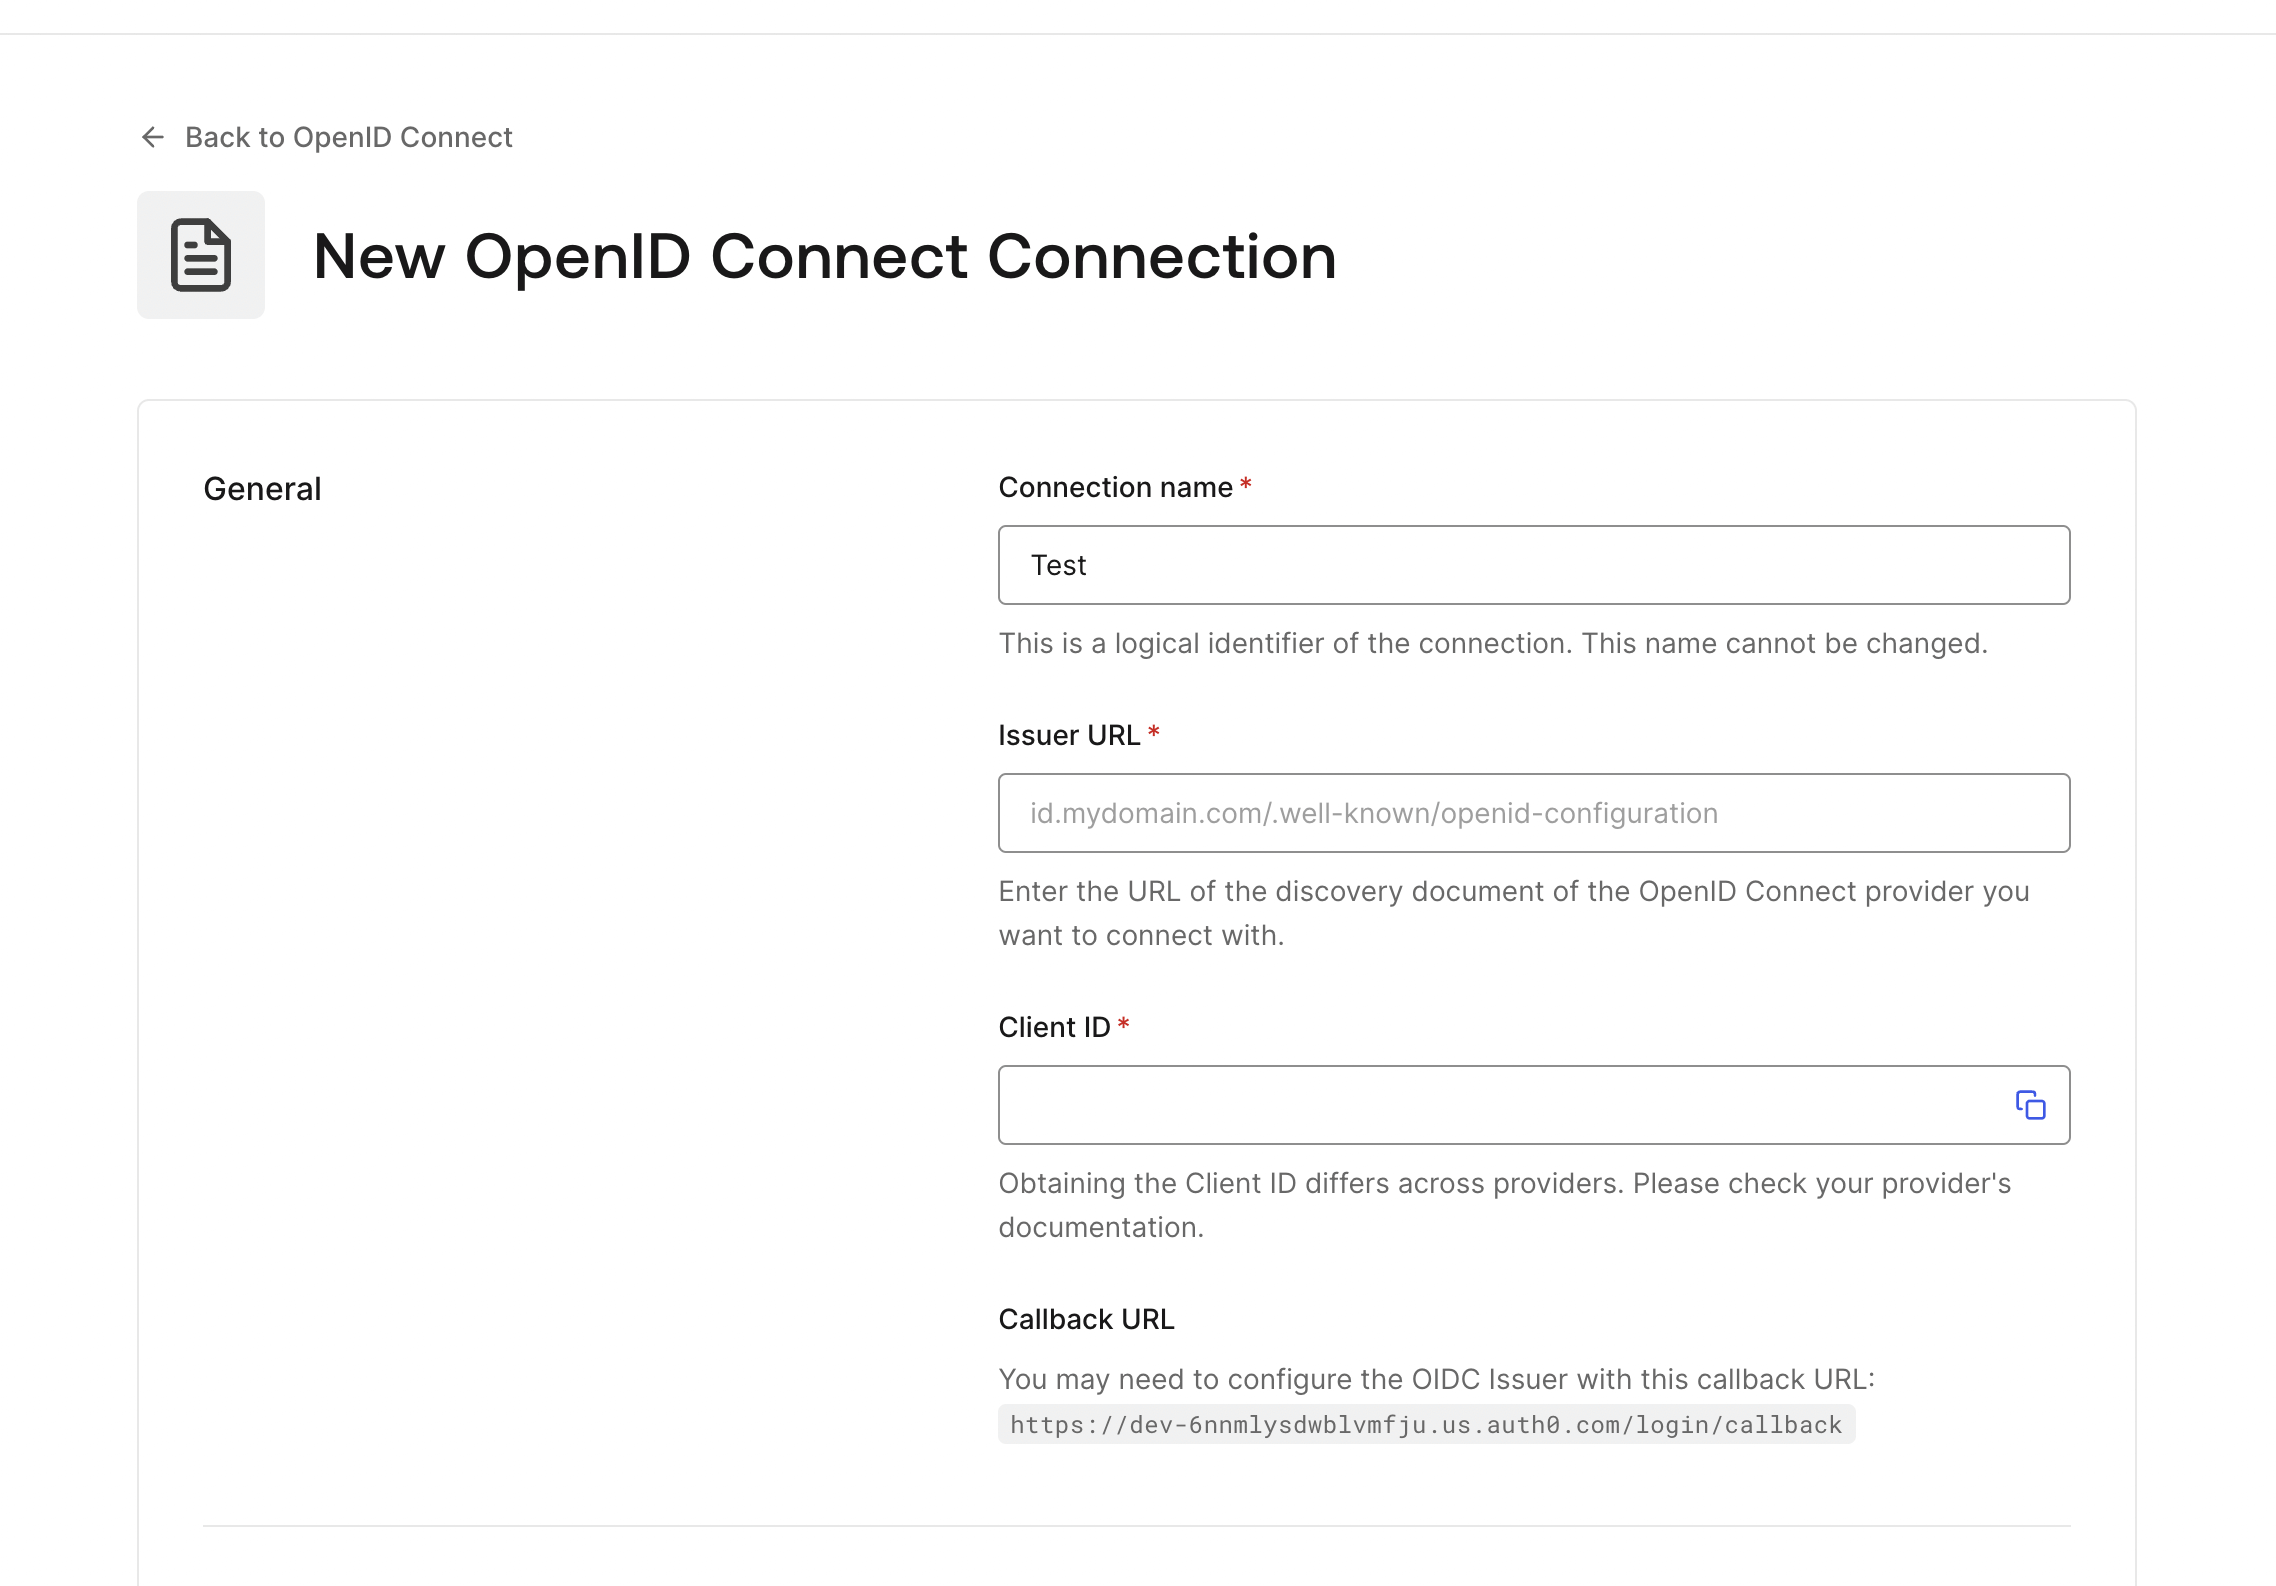Click the red asterisk beside Issuer URL

[1154, 733]
